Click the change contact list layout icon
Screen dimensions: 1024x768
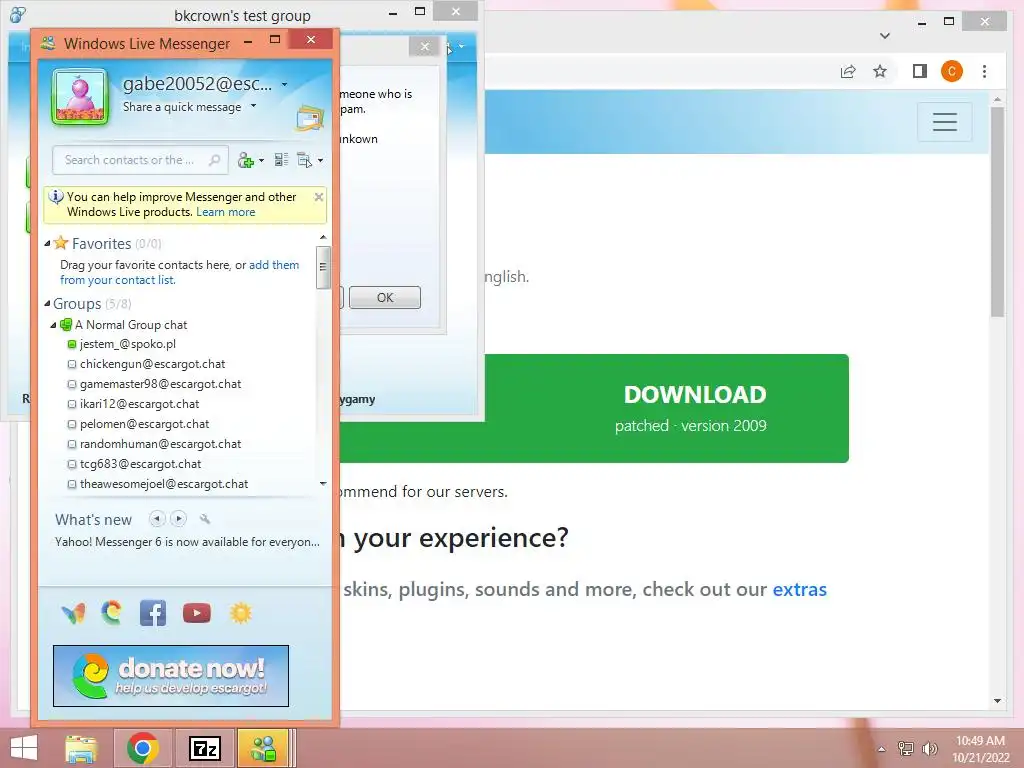pyautogui.click(x=281, y=160)
